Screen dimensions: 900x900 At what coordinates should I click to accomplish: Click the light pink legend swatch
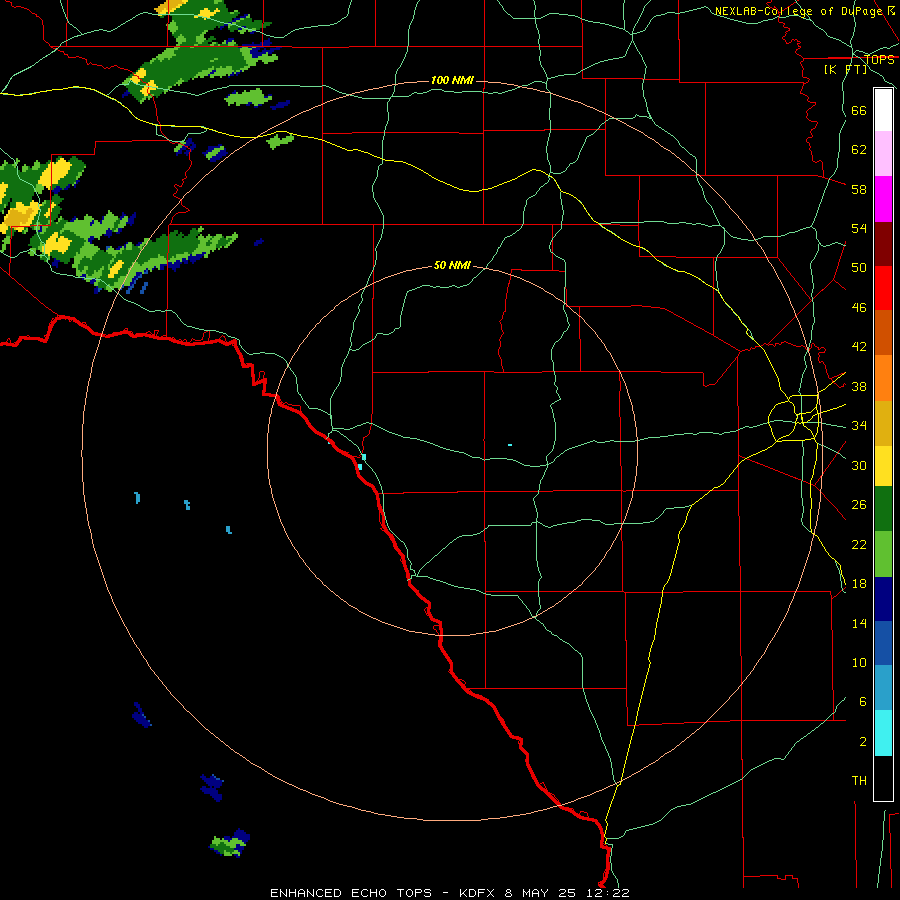[x=883, y=153]
